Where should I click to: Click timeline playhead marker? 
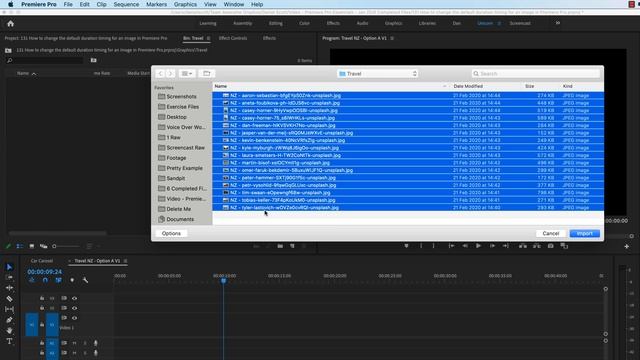click(x=223, y=281)
